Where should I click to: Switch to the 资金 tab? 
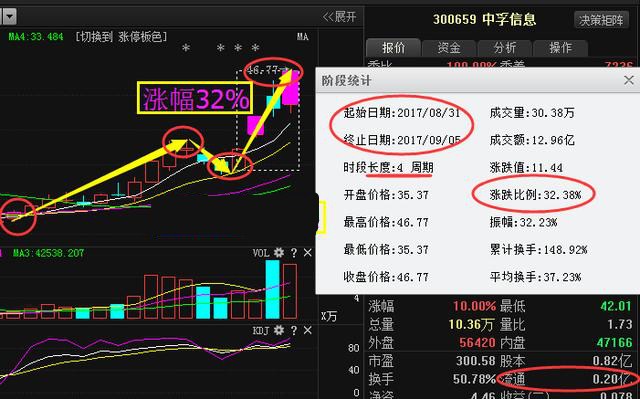(449, 48)
